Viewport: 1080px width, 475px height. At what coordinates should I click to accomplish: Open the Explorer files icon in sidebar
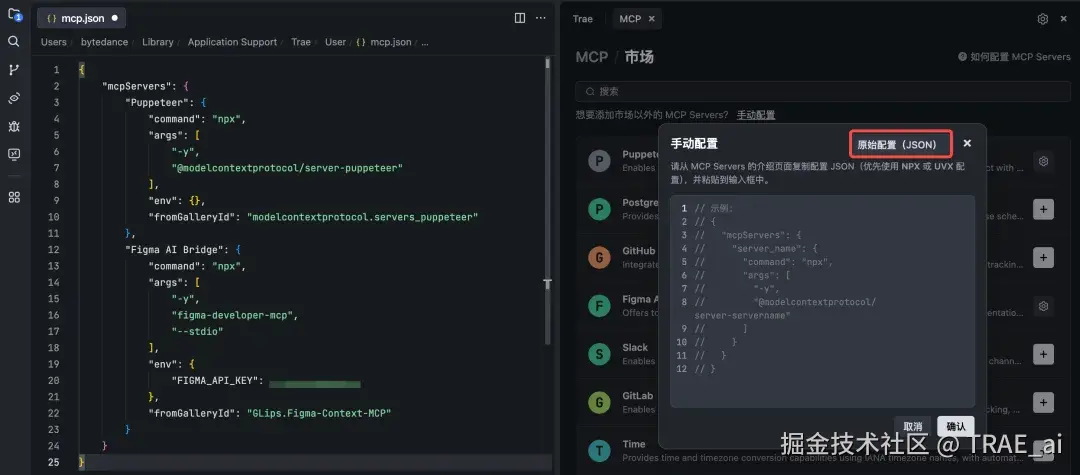(14, 13)
